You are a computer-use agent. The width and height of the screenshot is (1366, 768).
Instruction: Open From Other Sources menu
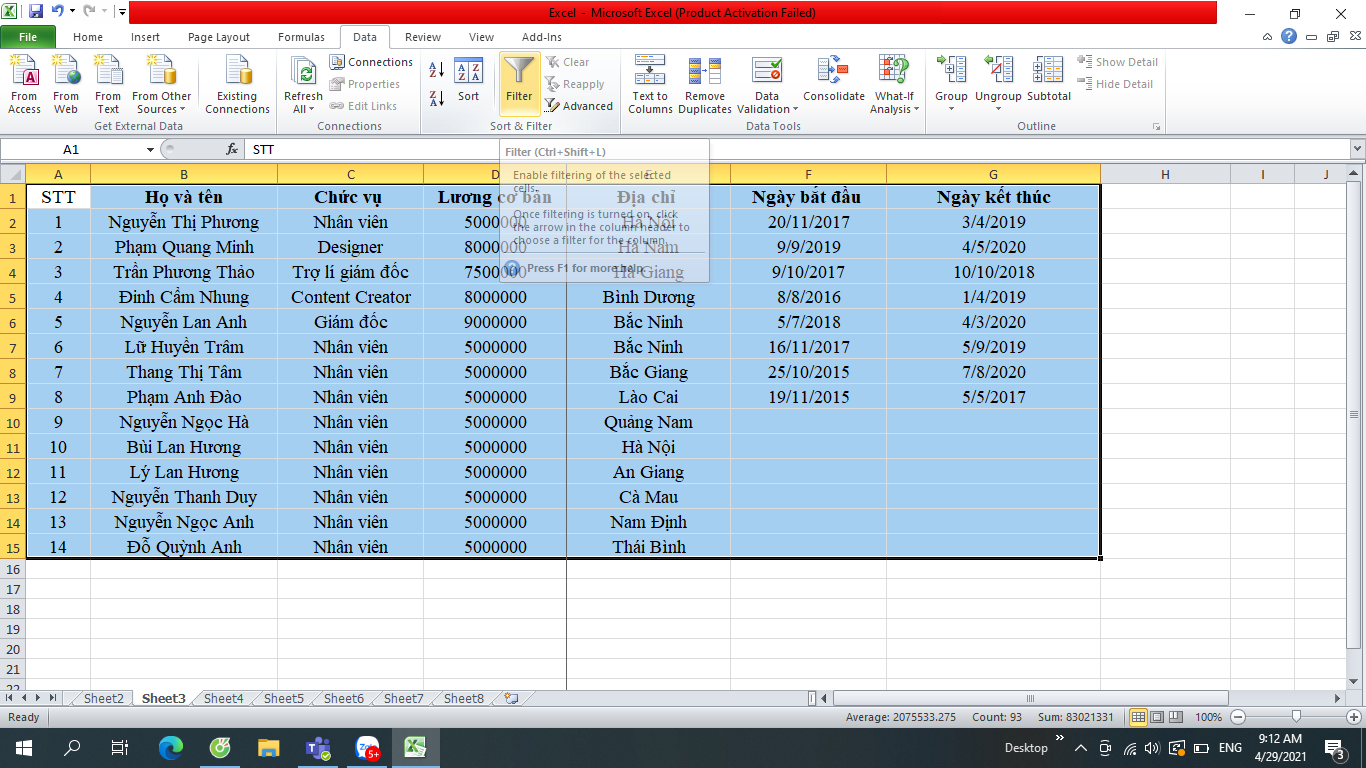point(162,85)
